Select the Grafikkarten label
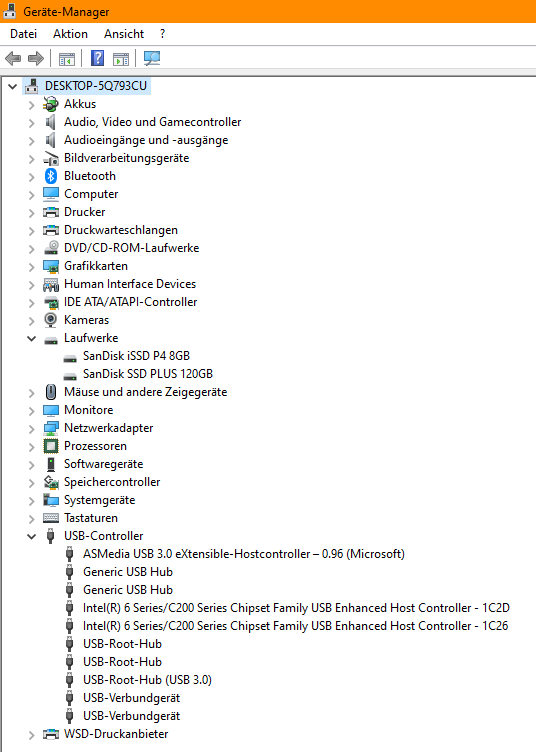The image size is (536, 752). [96, 266]
